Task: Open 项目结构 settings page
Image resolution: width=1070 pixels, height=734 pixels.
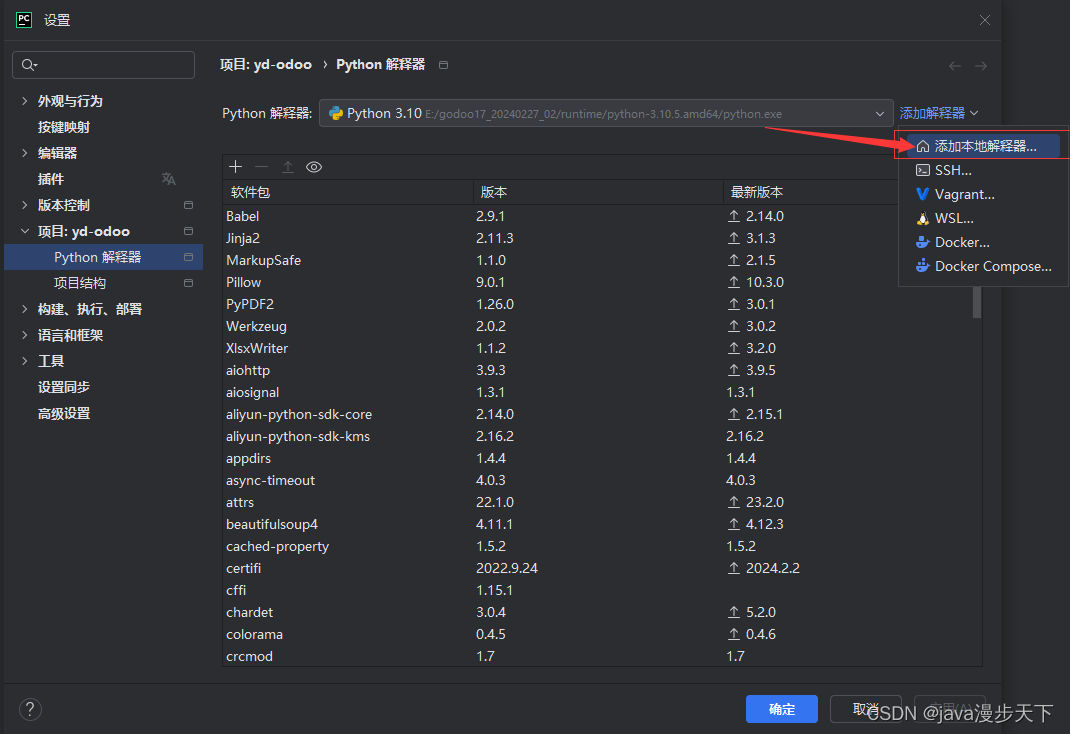Action: 80,283
